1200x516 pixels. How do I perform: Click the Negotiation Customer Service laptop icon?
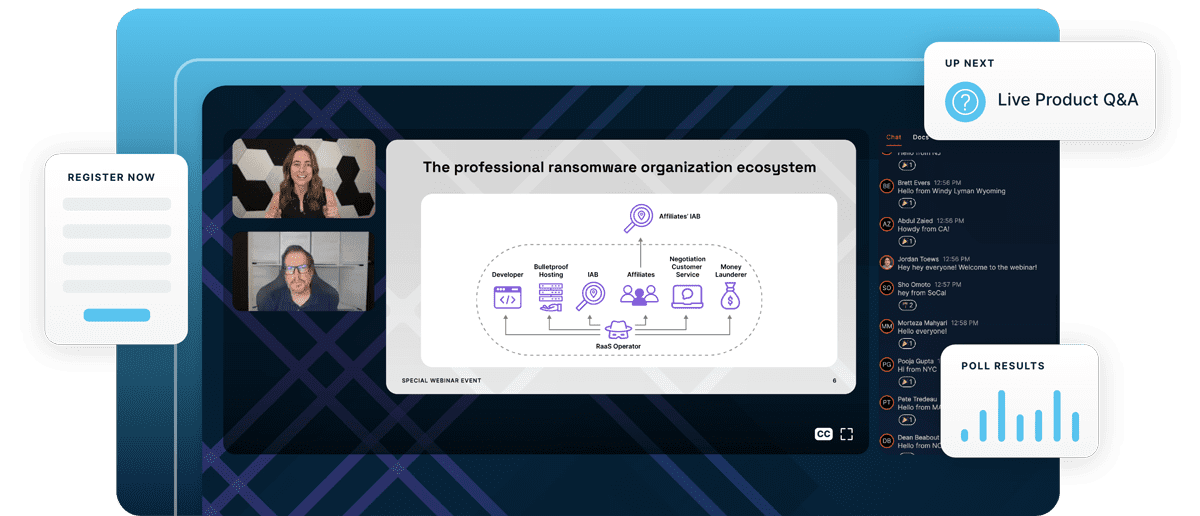pos(687,296)
